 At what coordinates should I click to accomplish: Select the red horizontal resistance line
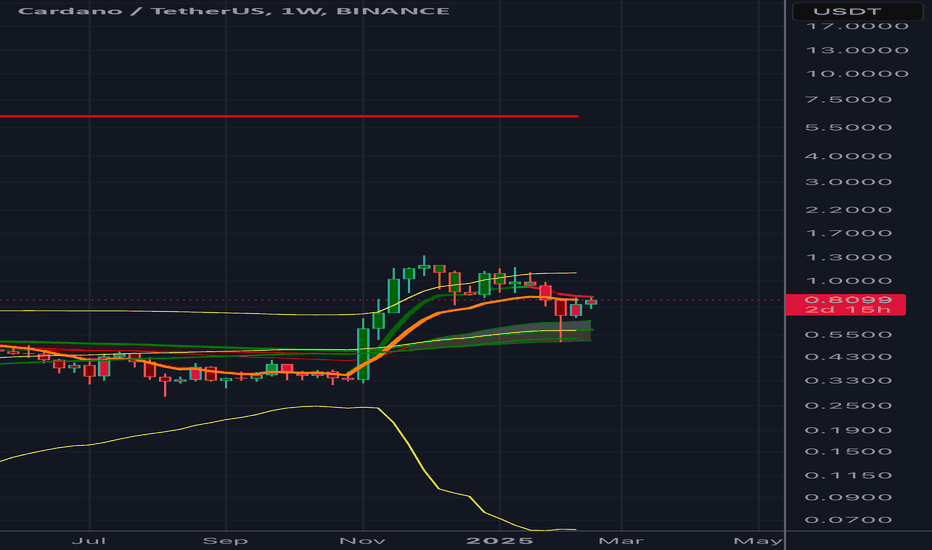289,116
